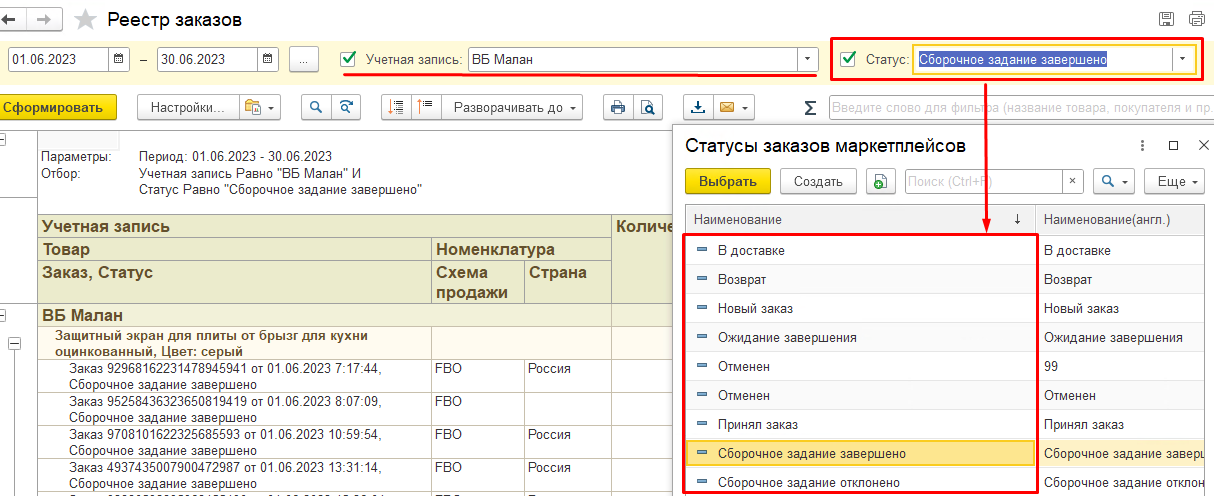Open calendar for end date 30.06.2023

point(268,59)
